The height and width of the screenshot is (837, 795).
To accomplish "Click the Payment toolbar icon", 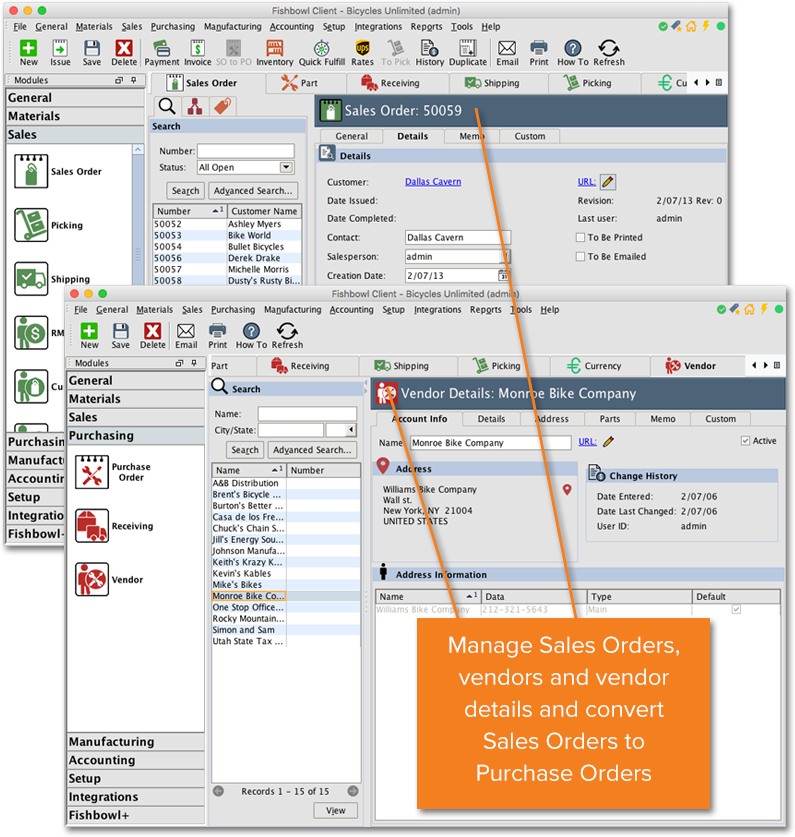I will (162, 48).
